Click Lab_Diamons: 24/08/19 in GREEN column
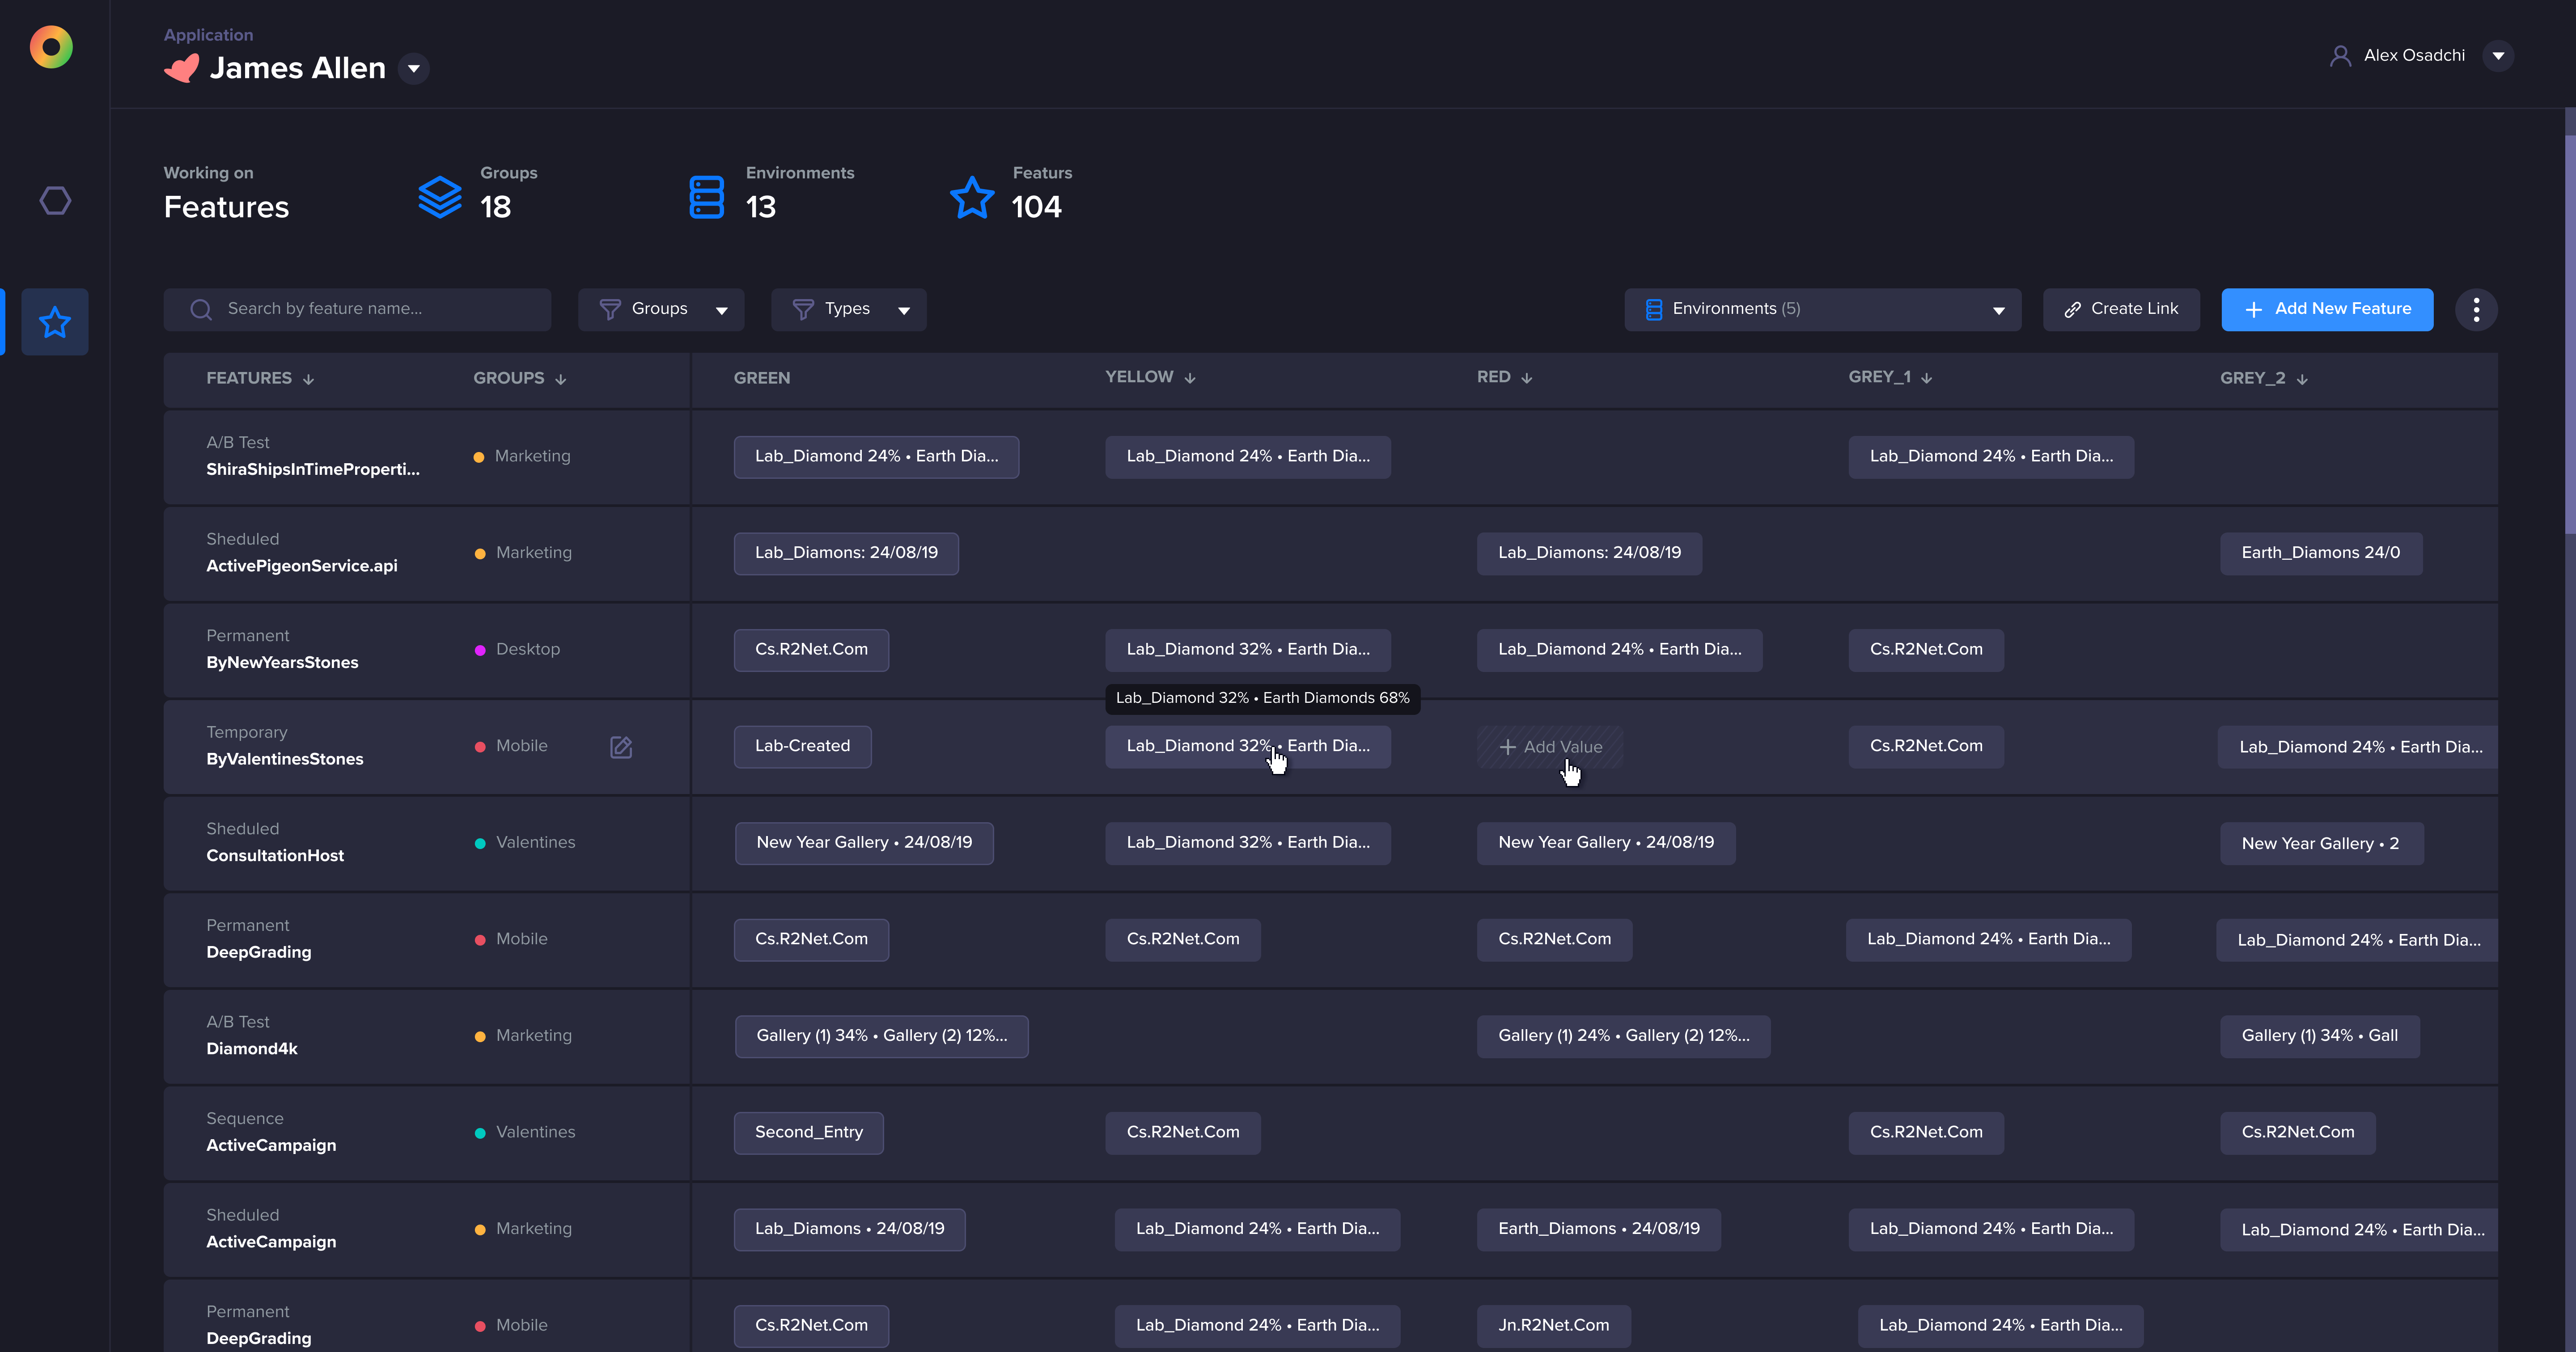The image size is (2576, 1352). (846, 553)
